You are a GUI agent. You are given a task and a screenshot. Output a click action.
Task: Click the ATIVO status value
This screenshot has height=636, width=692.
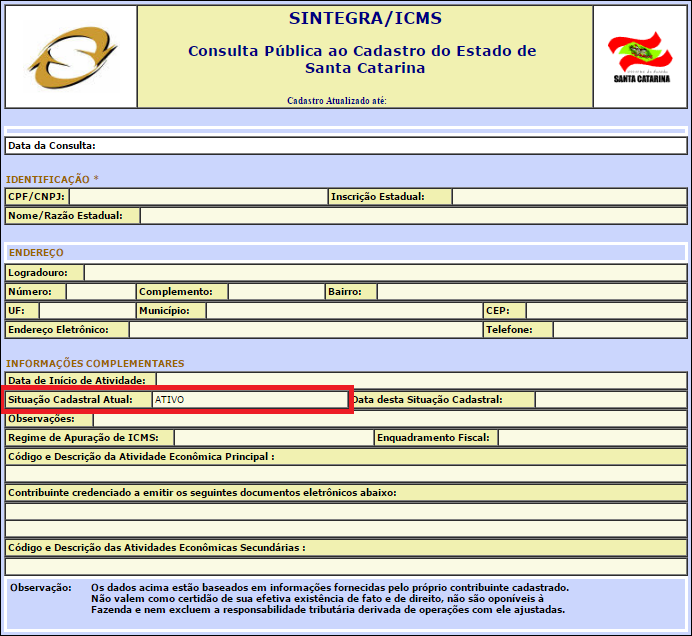[170, 400]
